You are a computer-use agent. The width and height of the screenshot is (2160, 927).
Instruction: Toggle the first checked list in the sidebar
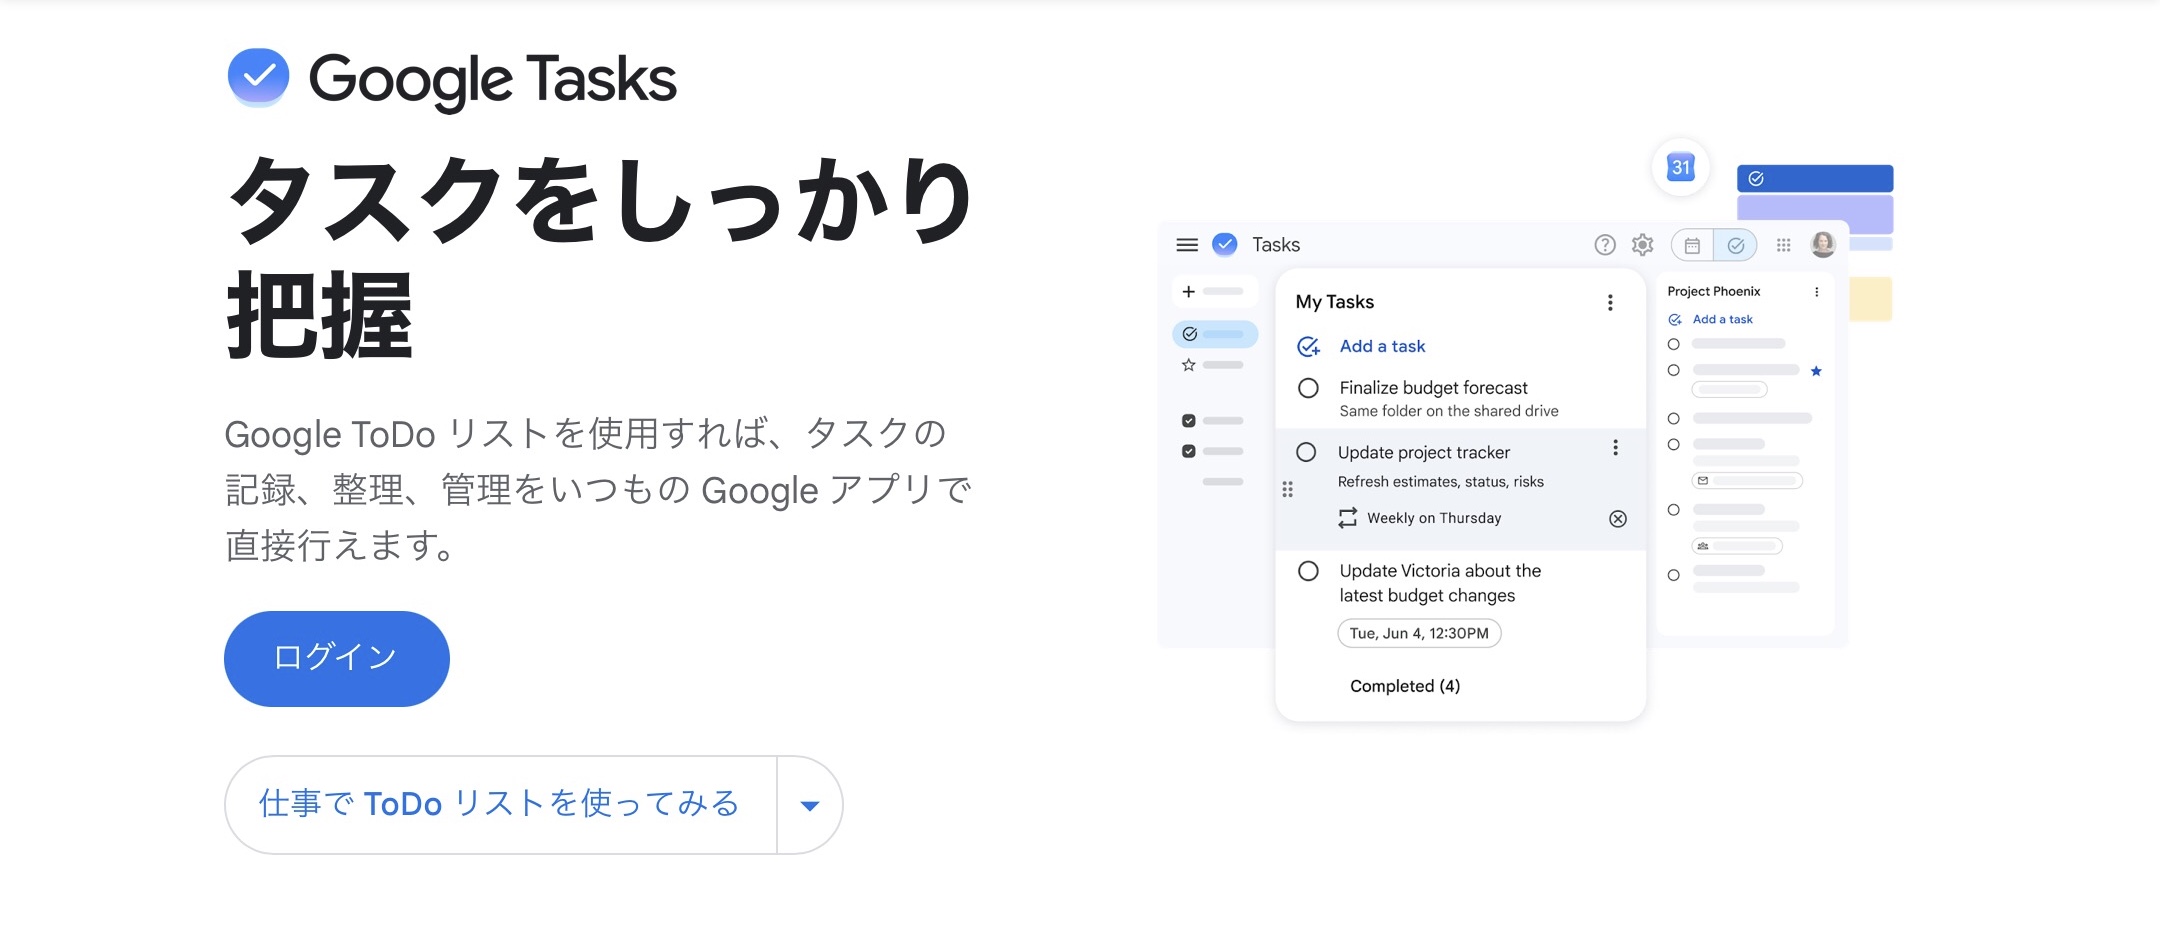pyautogui.click(x=1189, y=421)
